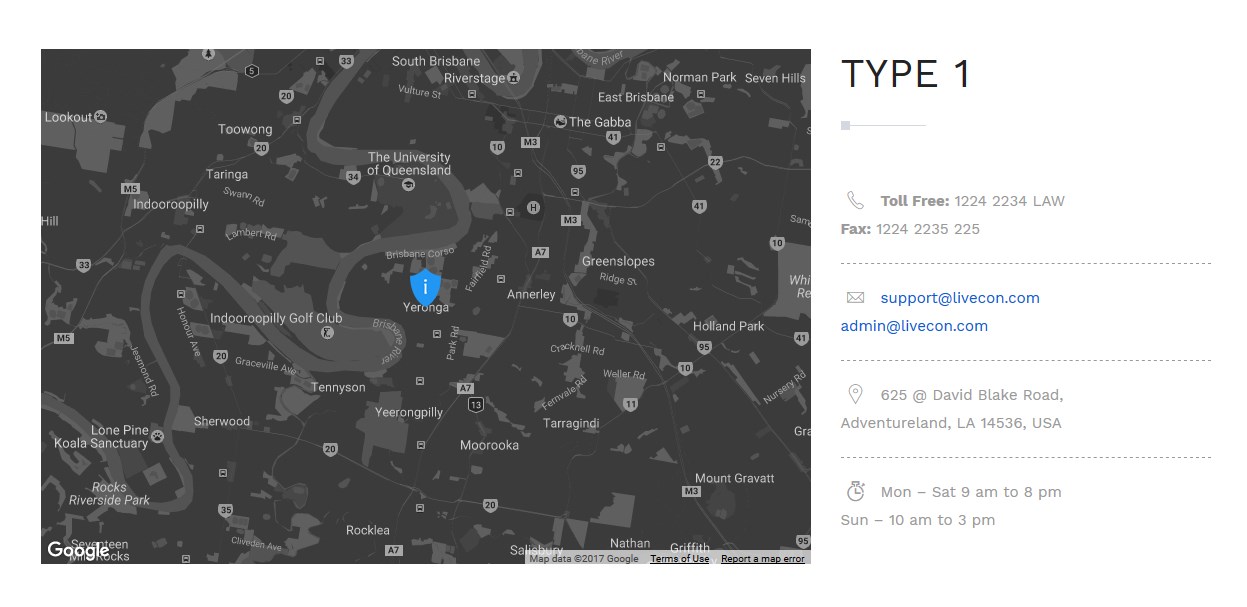The height and width of the screenshot is (607, 1247).
Task: Click the blue shield map marker at Yeronga
Action: point(426,286)
